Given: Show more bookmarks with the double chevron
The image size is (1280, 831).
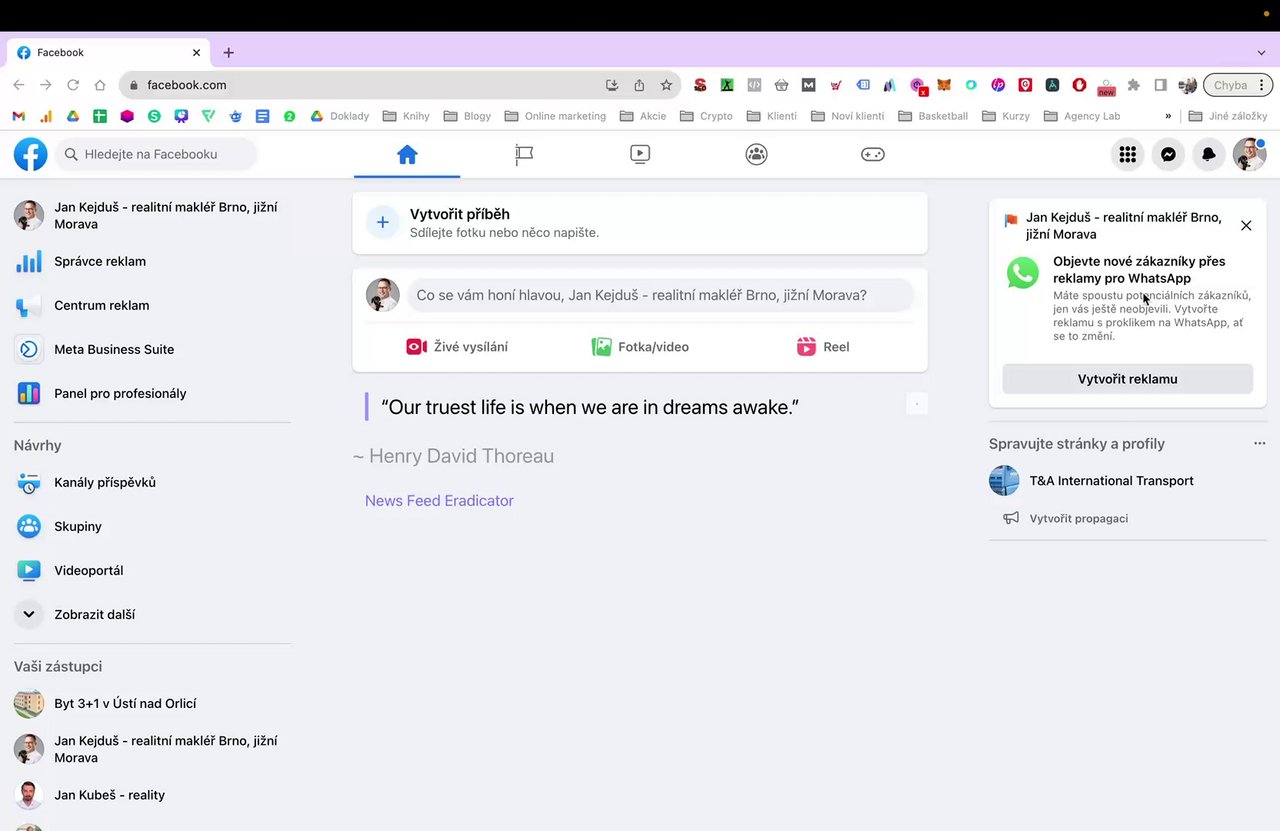Looking at the screenshot, I should [1168, 116].
